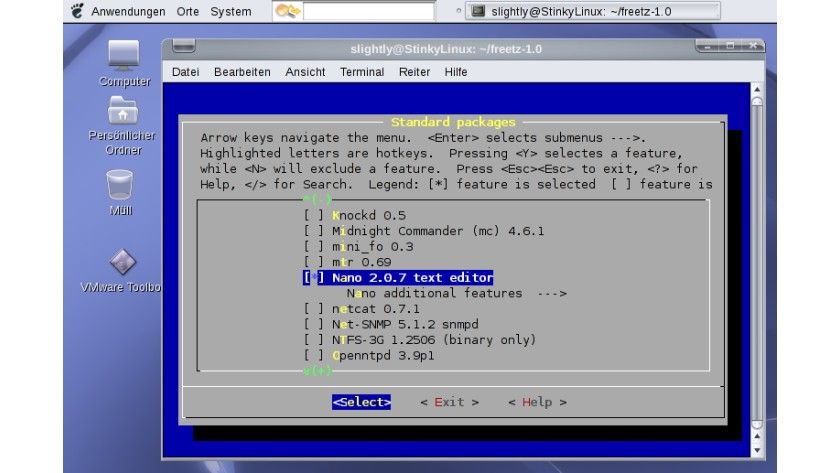Launch the VMware Toolbox desktop icon
Image resolution: width=840 pixels, height=473 pixels.
(x=123, y=262)
